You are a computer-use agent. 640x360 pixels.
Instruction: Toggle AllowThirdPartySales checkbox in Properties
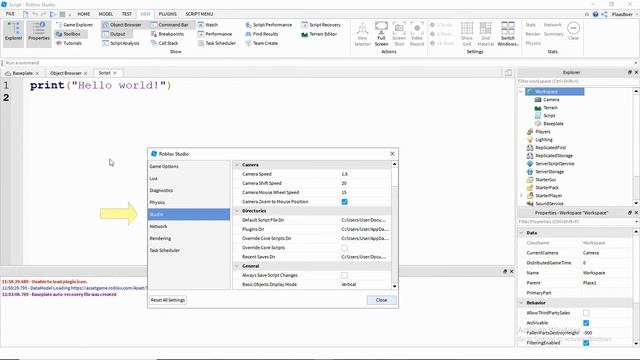pyautogui.click(x=586, y=313)
